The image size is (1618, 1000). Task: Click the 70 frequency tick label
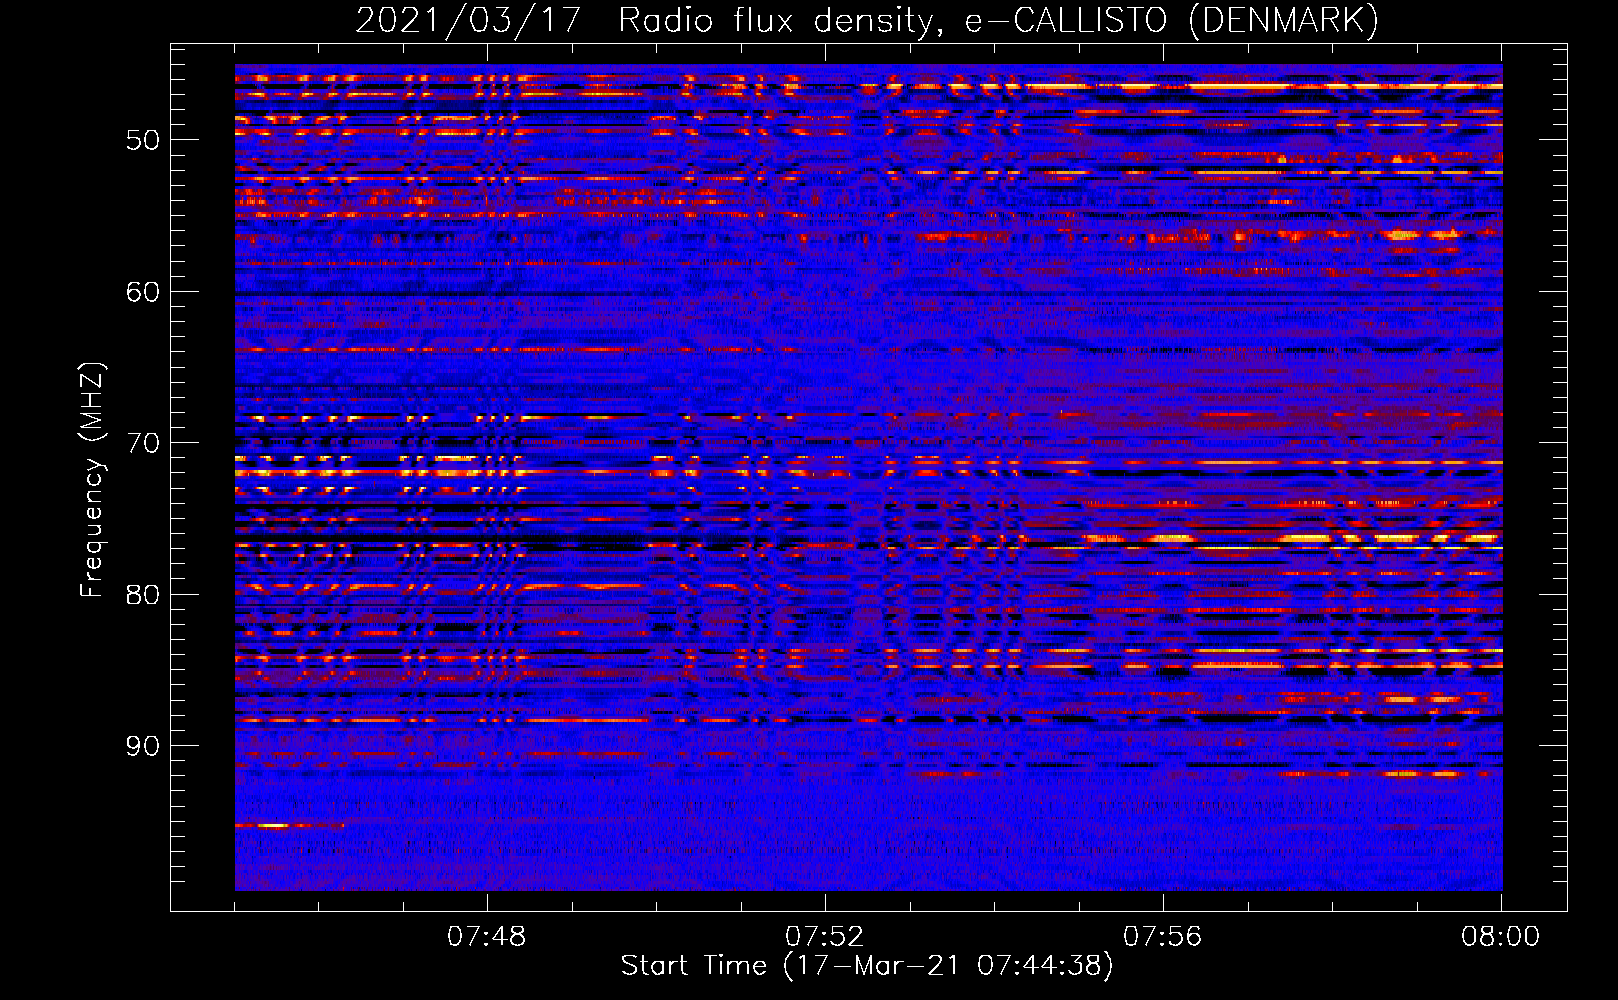pos(143,443)
